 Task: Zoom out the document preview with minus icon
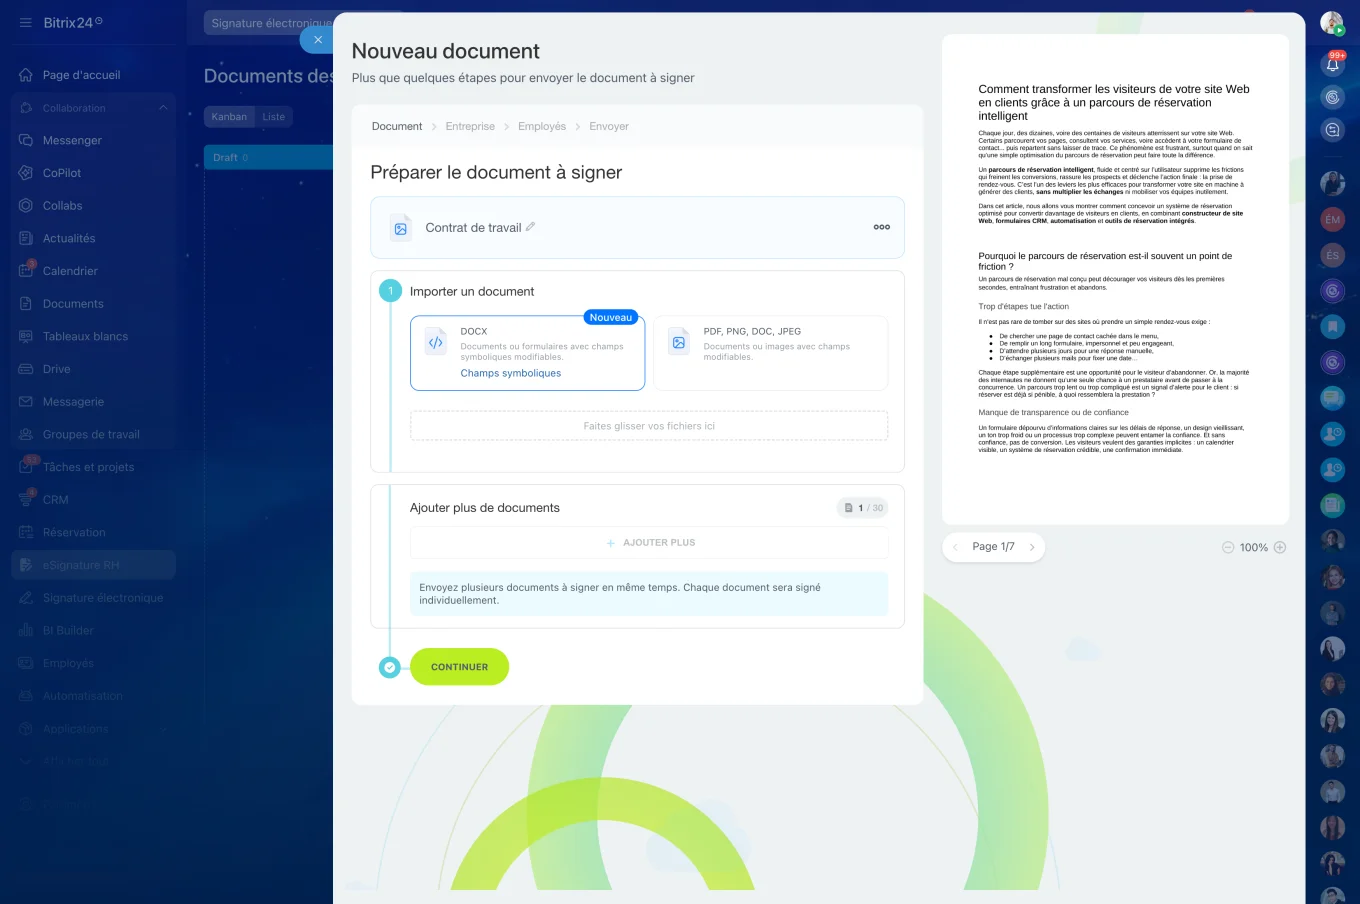click(x=1228, y=548)
